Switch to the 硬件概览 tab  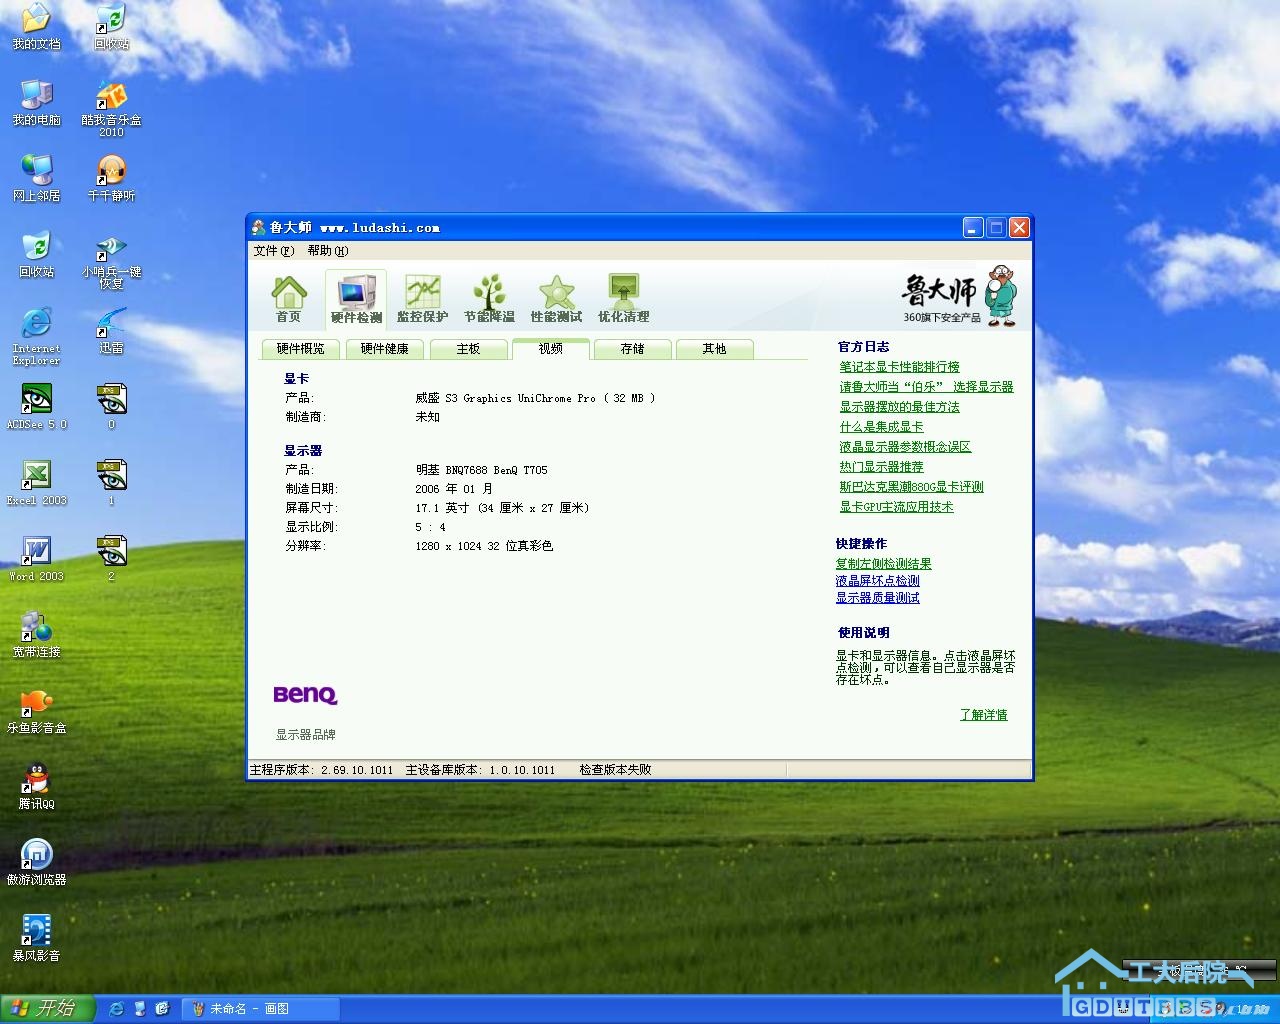coord(300,349)
